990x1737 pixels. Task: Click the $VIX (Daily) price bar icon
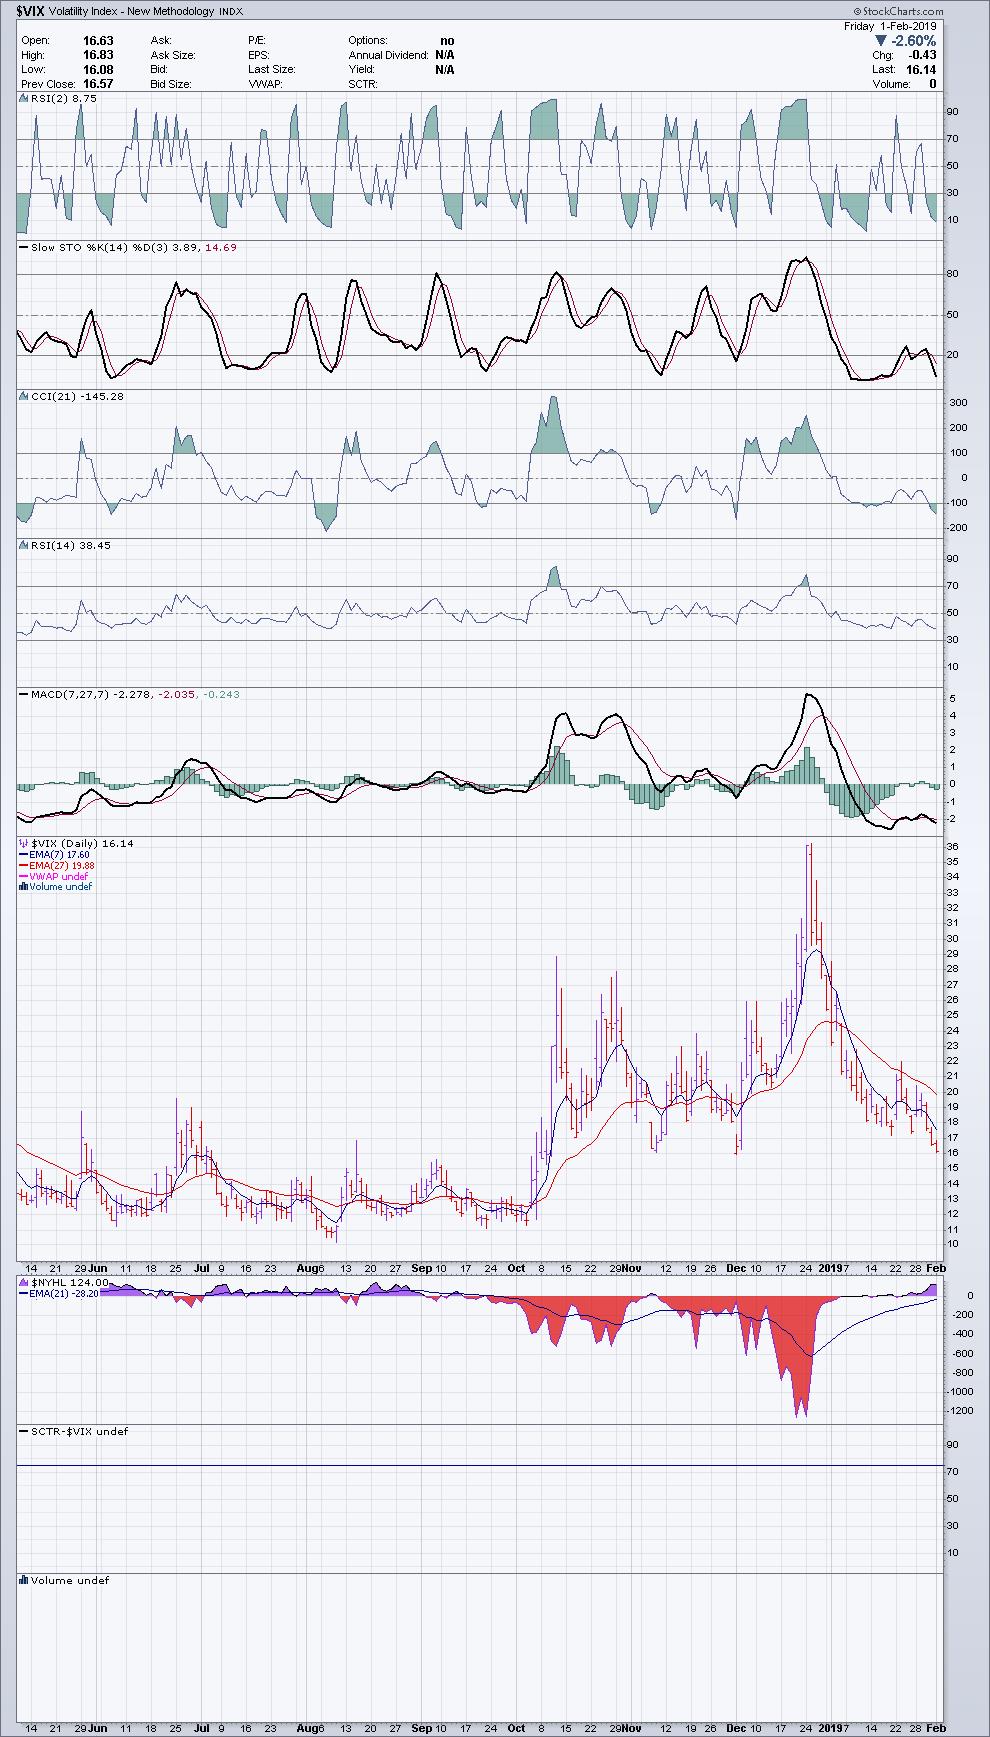pos(24,844)
